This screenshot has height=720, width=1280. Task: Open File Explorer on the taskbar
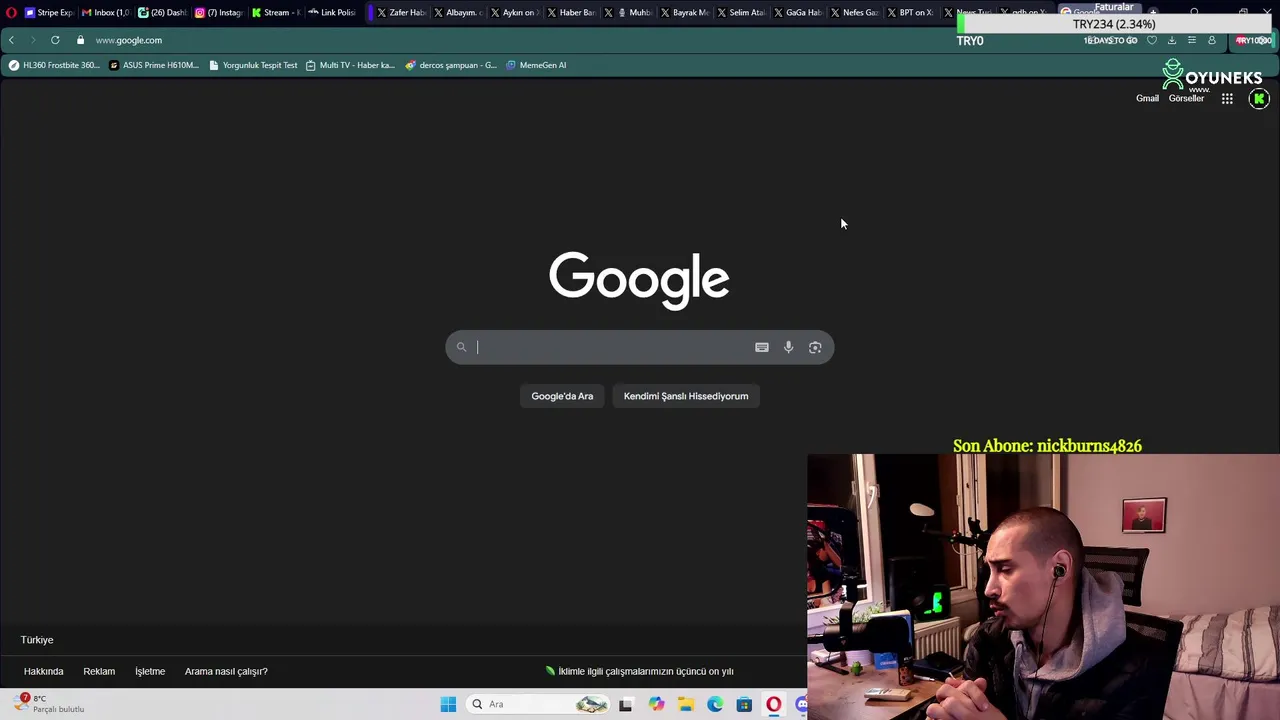tap(686, 704)
